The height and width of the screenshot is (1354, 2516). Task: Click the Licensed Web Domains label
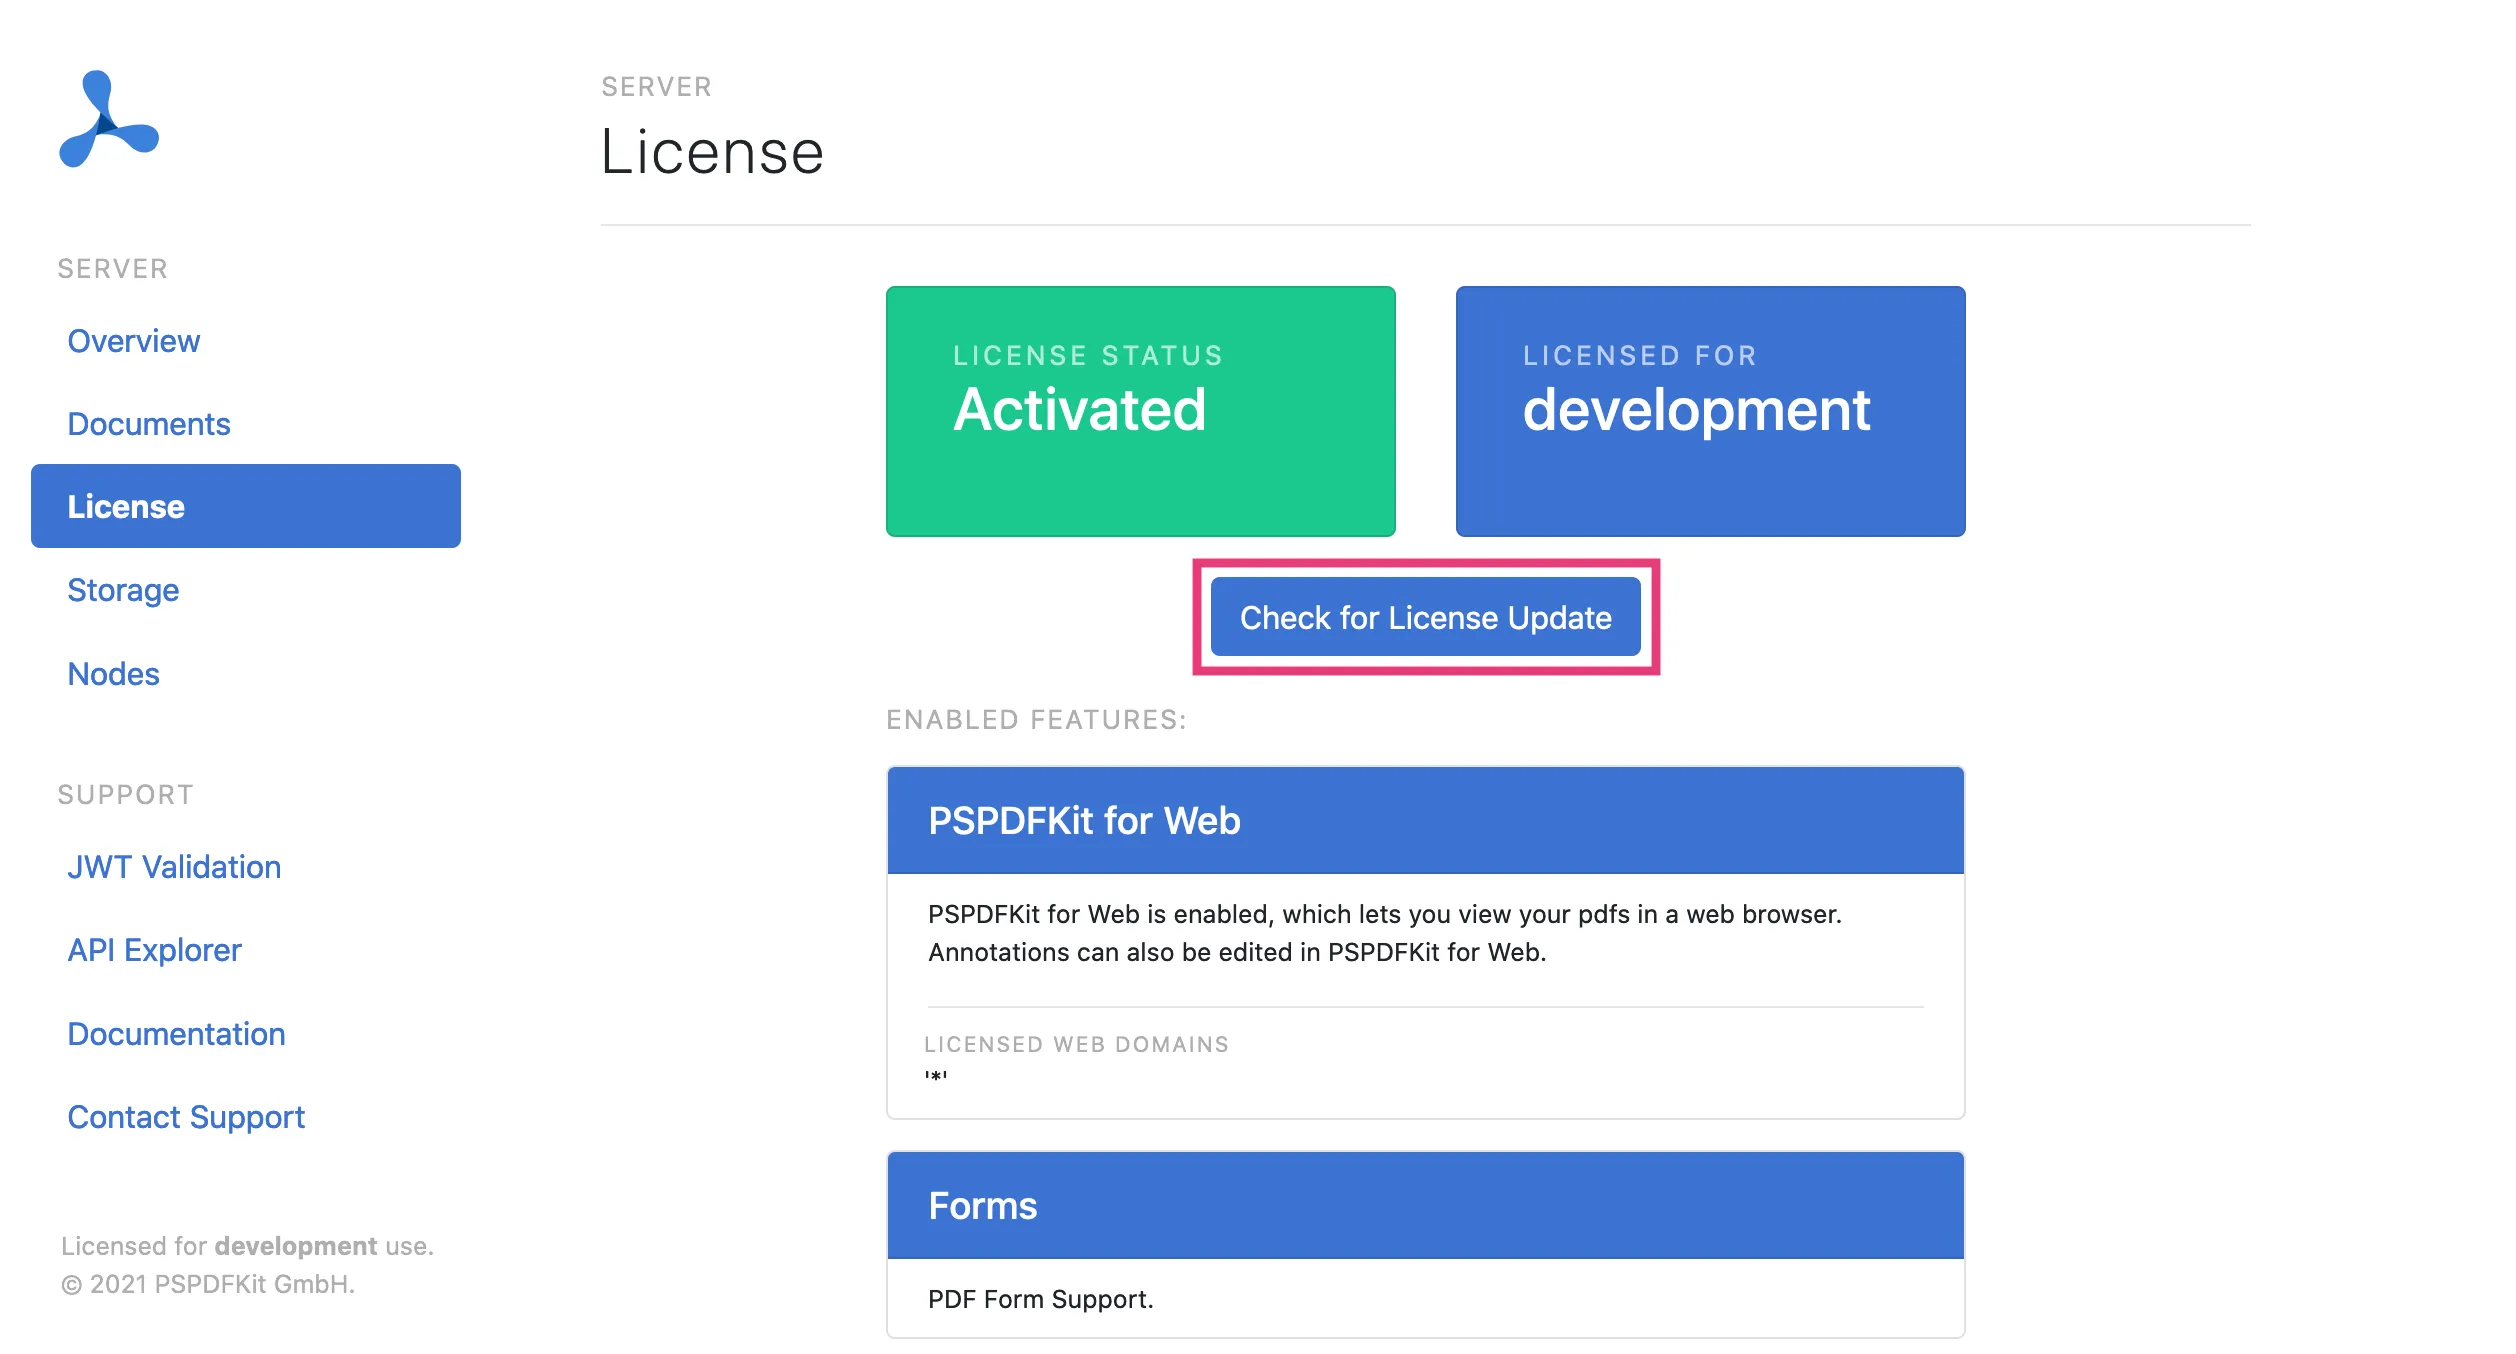(1076, 1044)
